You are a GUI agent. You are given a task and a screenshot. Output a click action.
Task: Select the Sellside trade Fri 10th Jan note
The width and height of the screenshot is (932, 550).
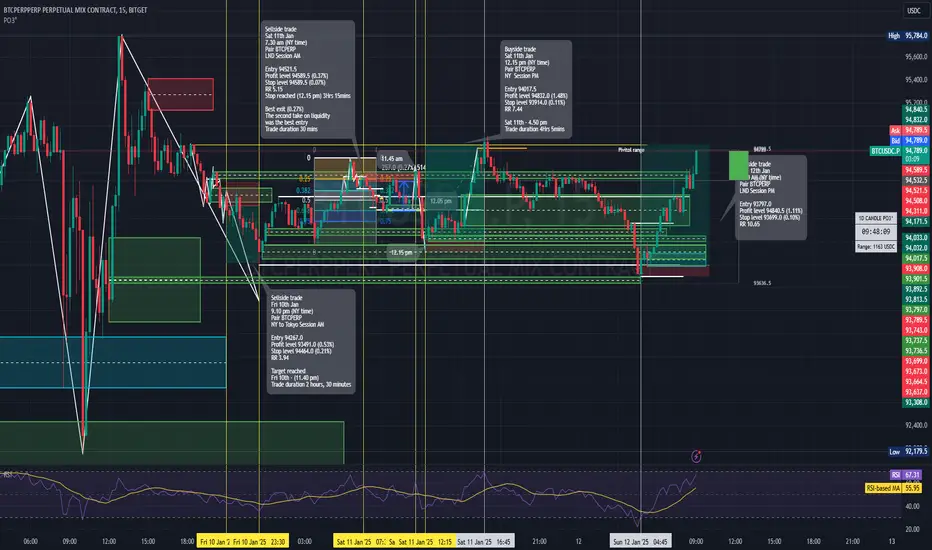(x=311, y=341)
